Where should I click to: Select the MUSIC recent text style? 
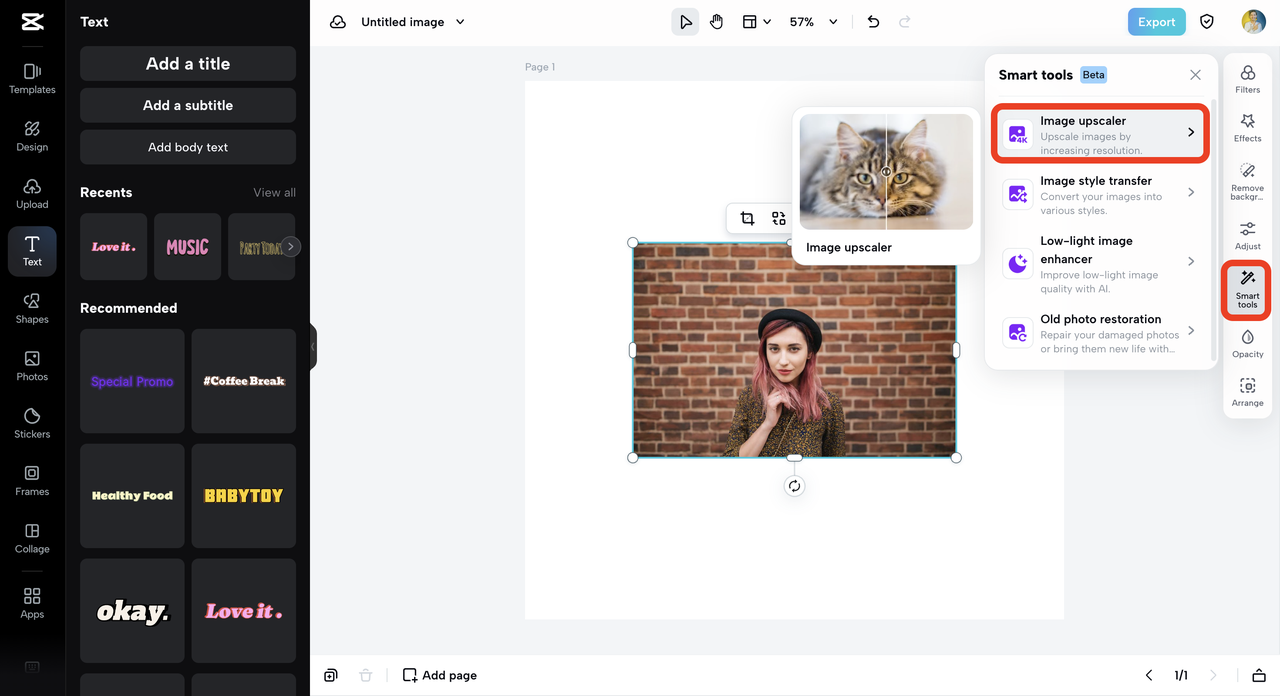coord(188,247)
